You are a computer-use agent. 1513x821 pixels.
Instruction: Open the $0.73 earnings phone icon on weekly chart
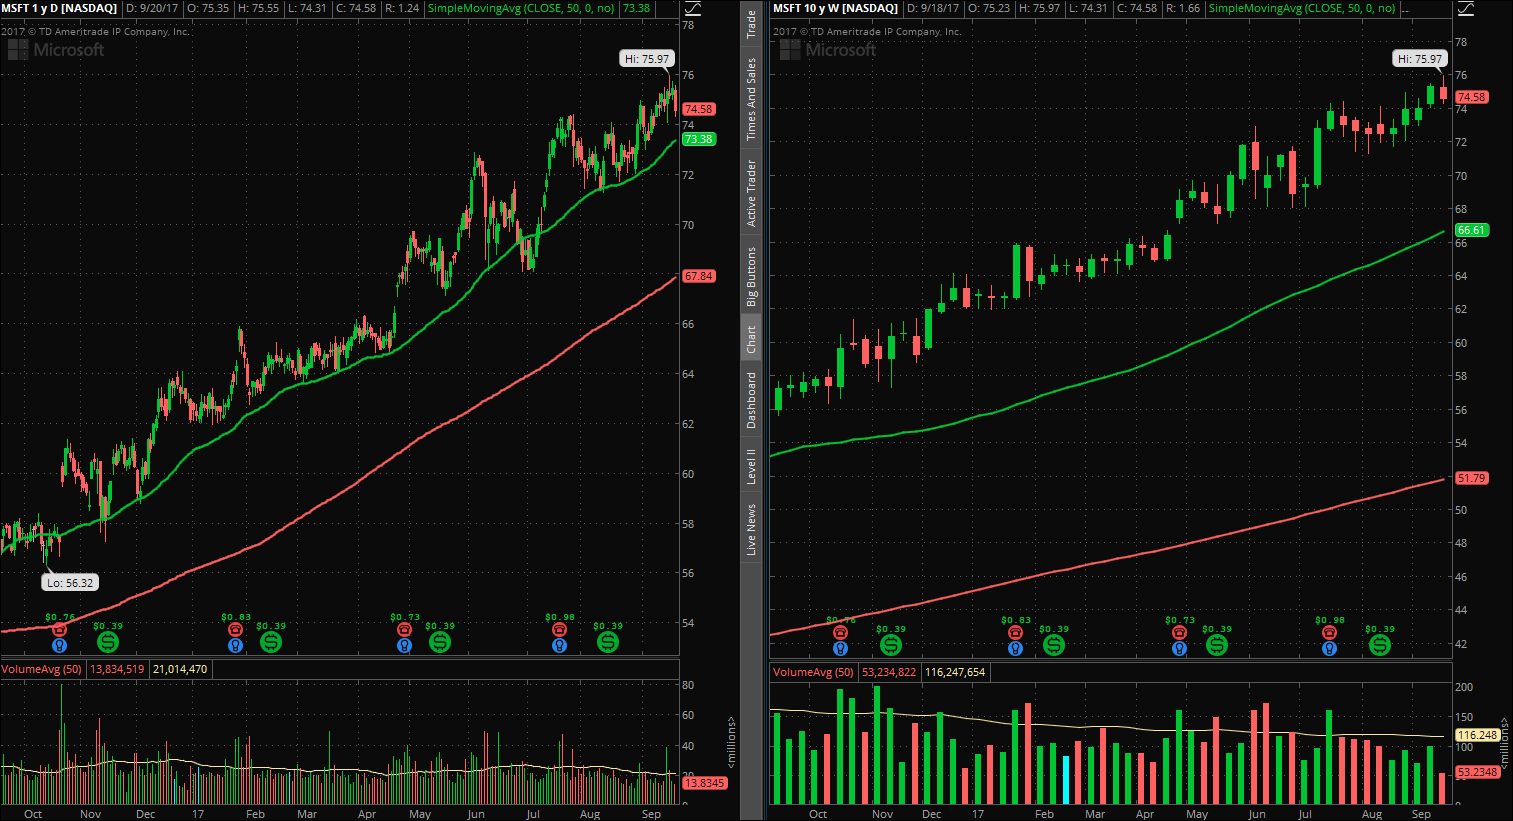point(1179,632)
